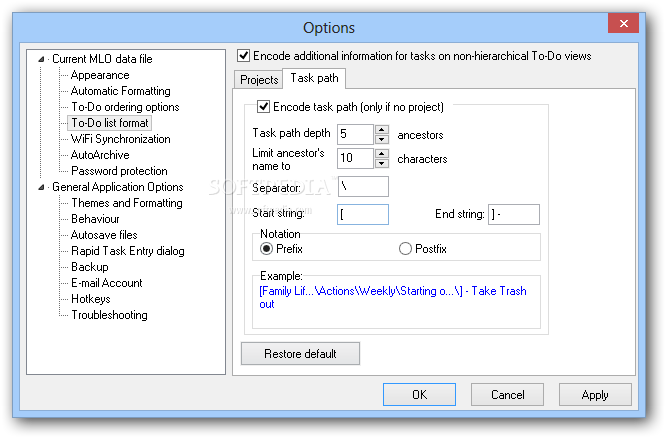
Task: Select the Prefix notation option
Action: (266, 249)
